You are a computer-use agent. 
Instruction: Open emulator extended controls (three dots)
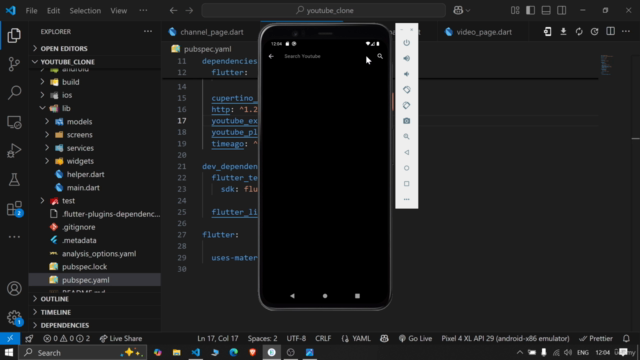(407, 199)
